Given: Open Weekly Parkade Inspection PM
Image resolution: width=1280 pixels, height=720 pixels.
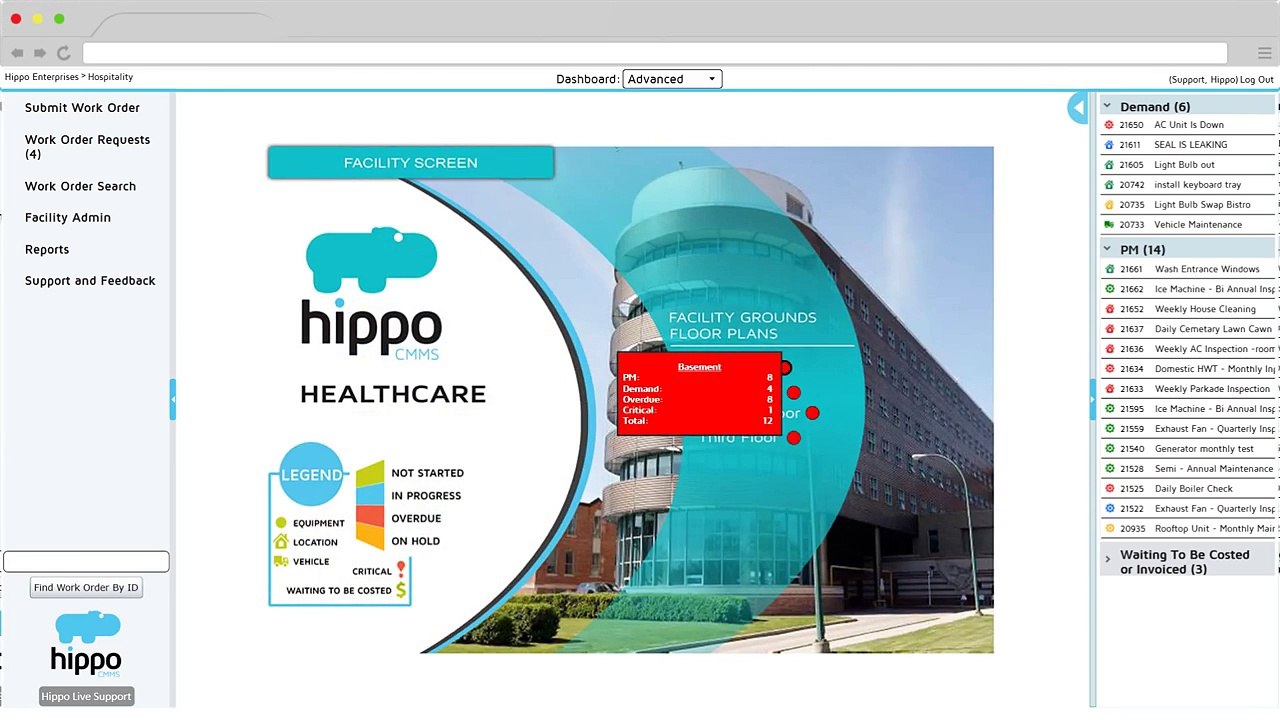Looking at the screenshot, I should click(x=1212, y=389).
